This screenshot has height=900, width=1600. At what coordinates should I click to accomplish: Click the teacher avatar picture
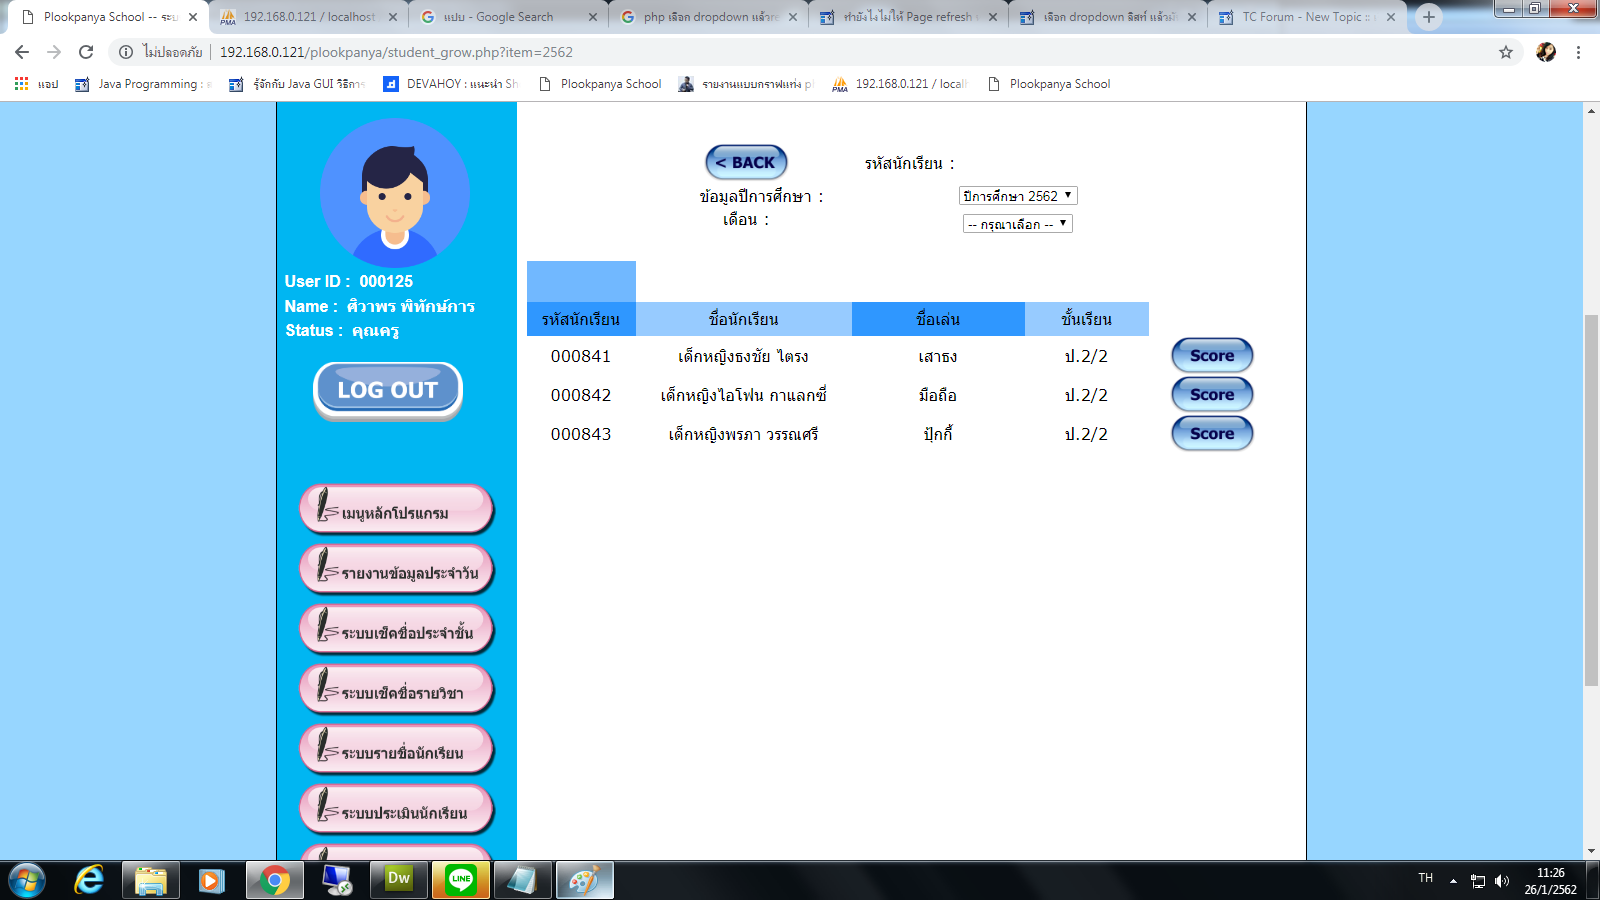click(x=395, y=193)
